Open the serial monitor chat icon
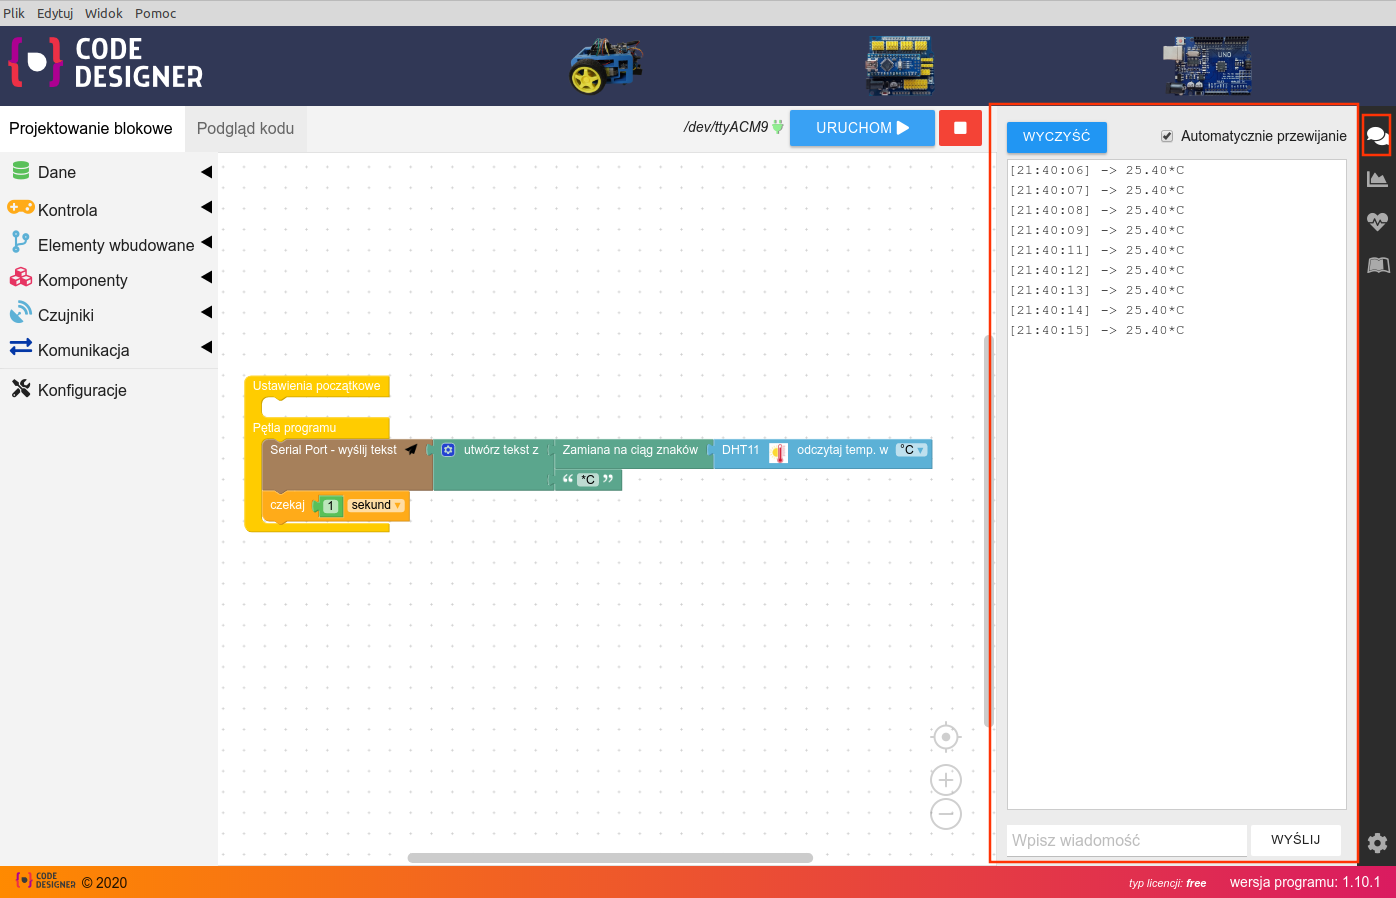Image resolution: width=1396 pixels, height=898 pixels. pyautogui.click(x=1377, y=136)
